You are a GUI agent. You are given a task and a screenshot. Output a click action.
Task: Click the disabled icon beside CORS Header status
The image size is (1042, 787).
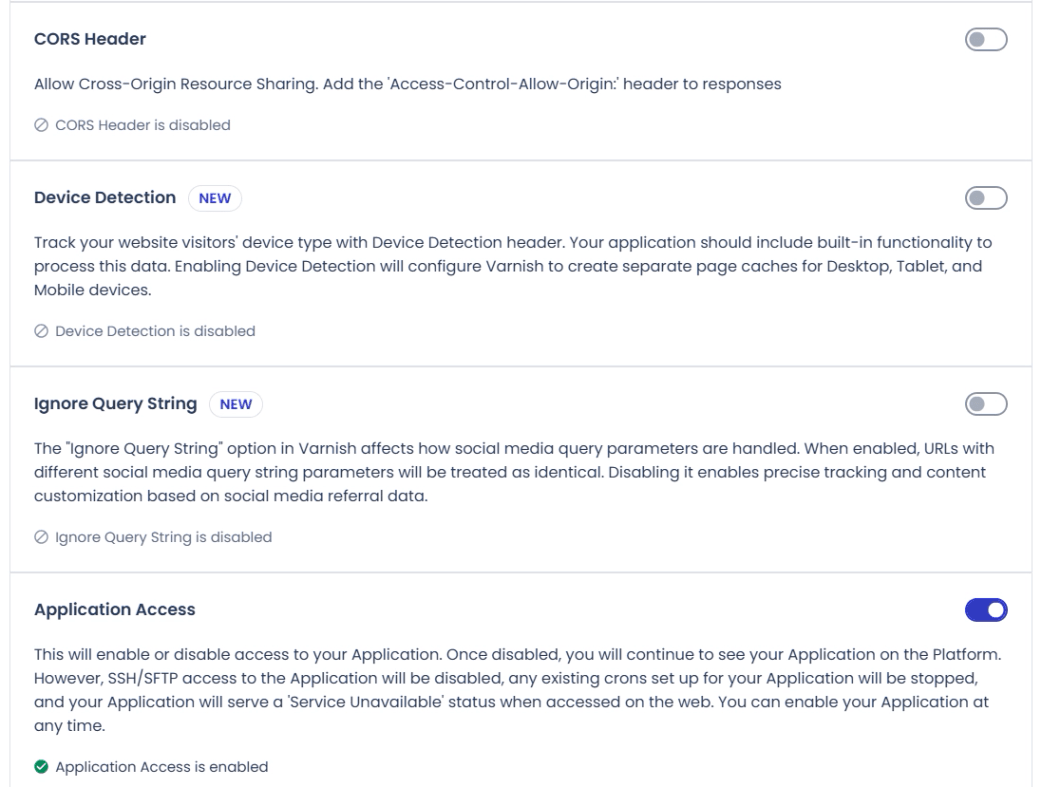click(41, 126)
